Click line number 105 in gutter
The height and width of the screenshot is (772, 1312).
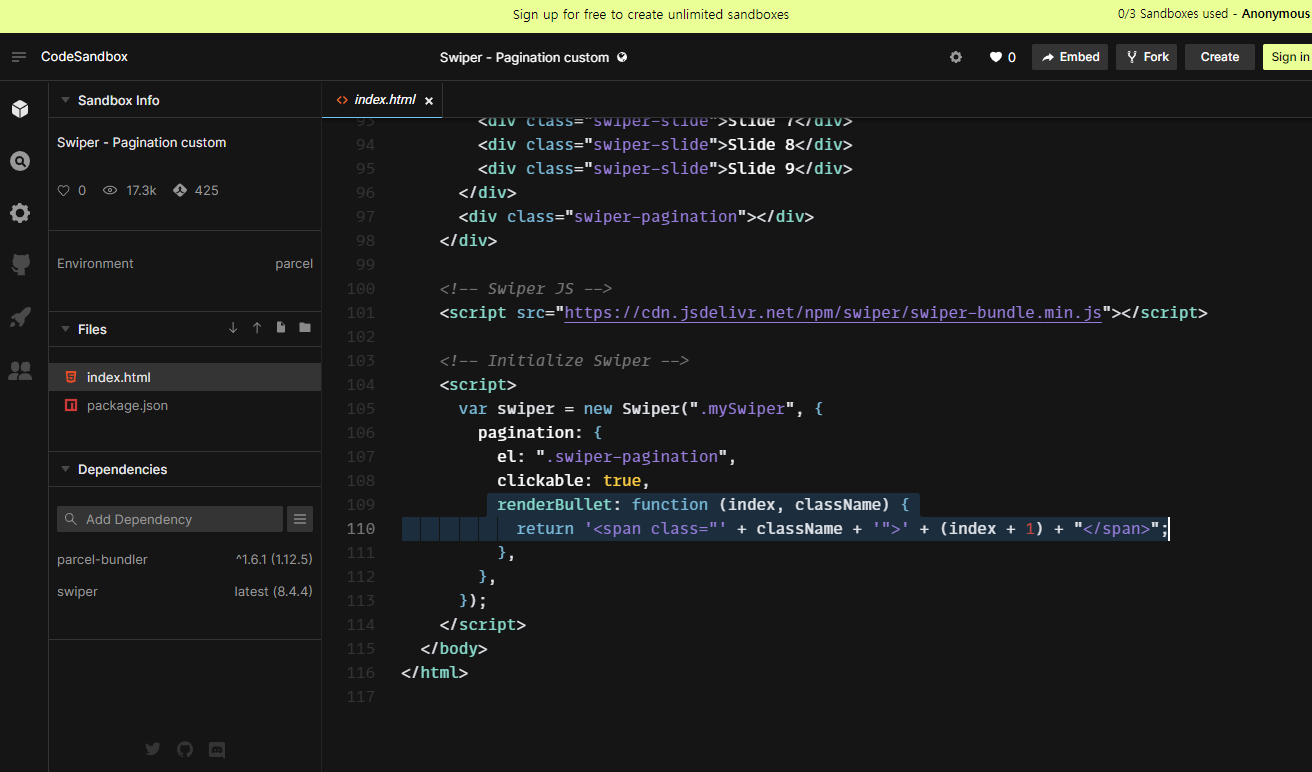pos(361,409)
